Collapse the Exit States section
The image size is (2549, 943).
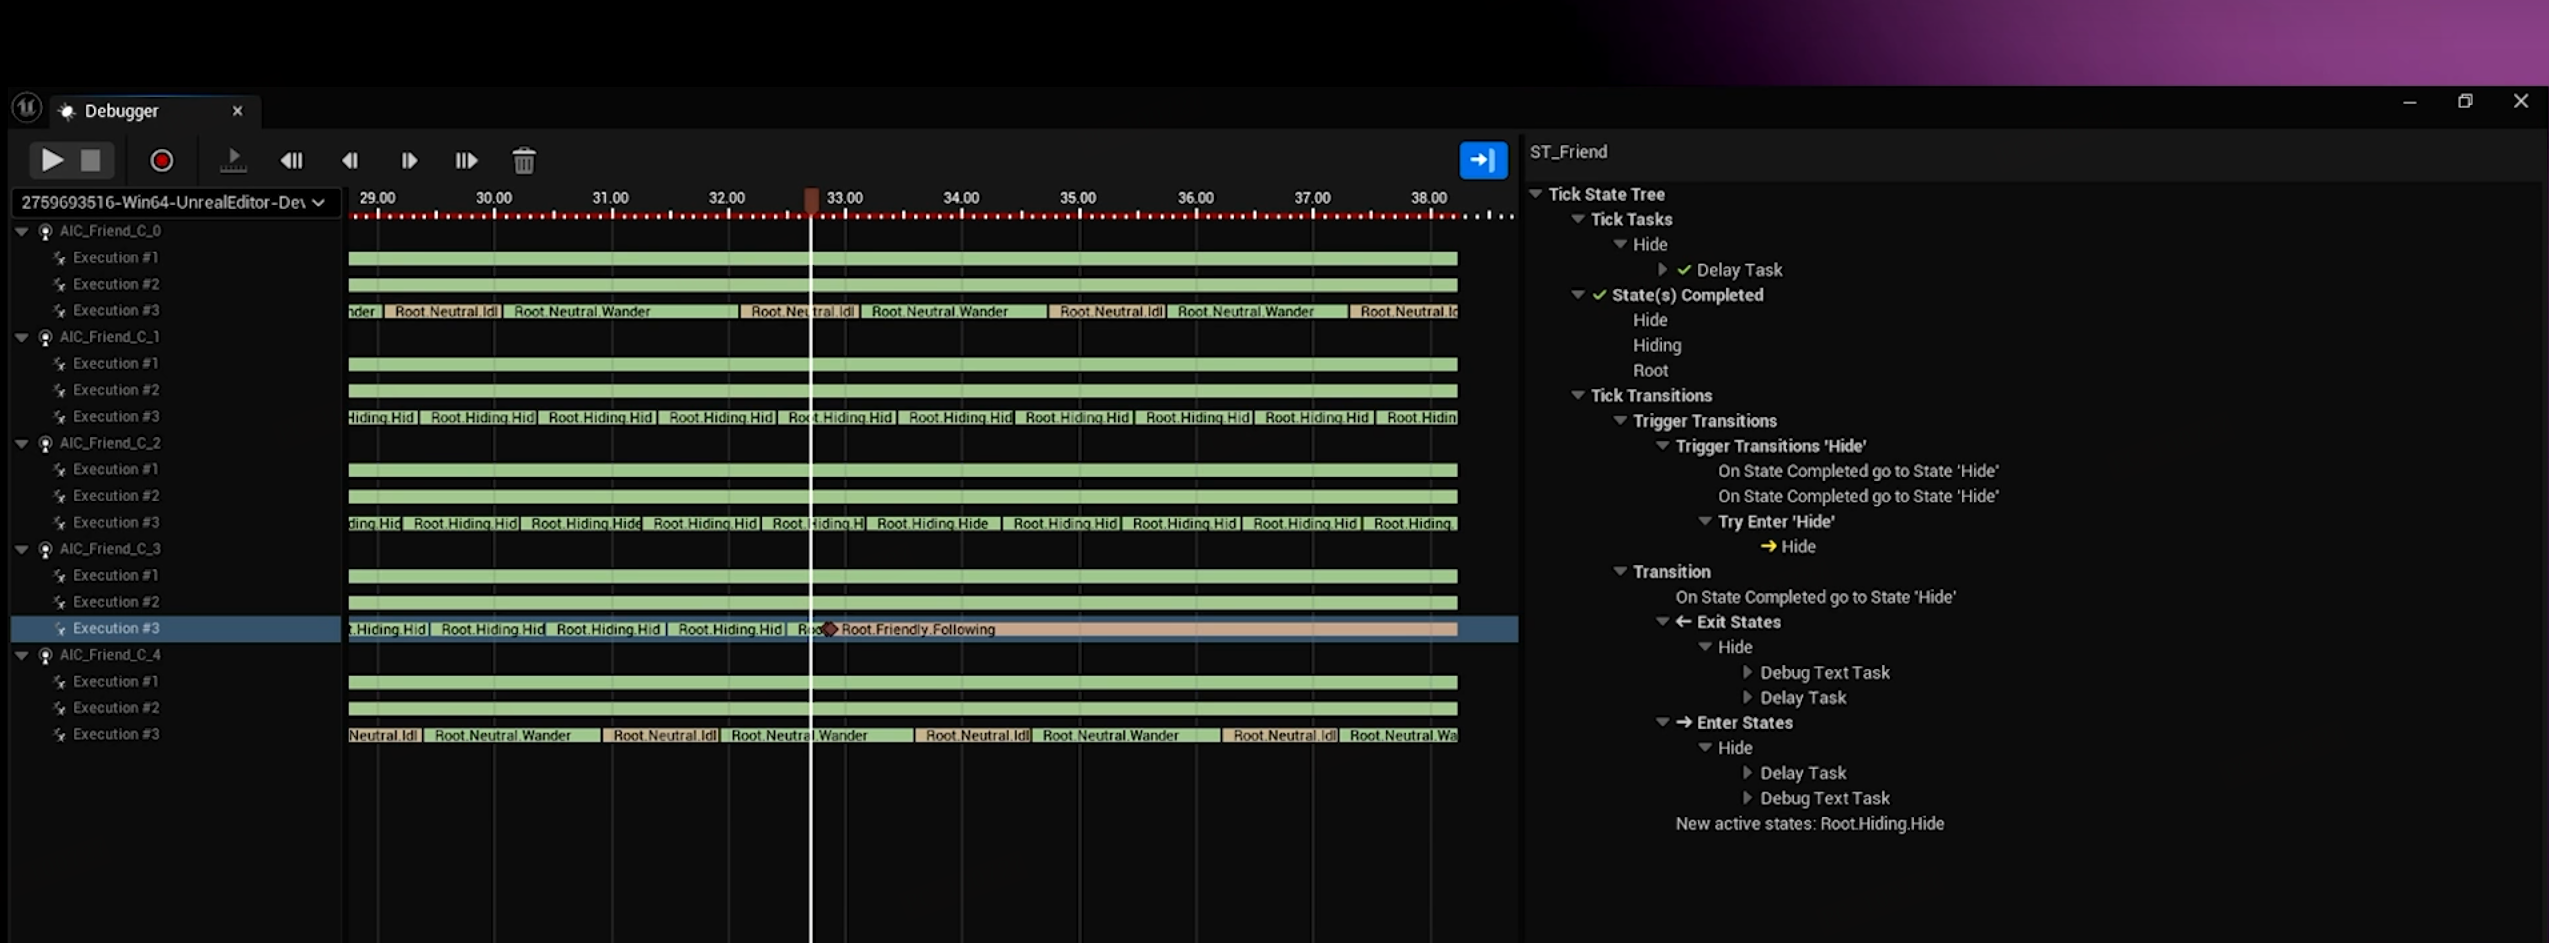click(x=1662, y=622)
